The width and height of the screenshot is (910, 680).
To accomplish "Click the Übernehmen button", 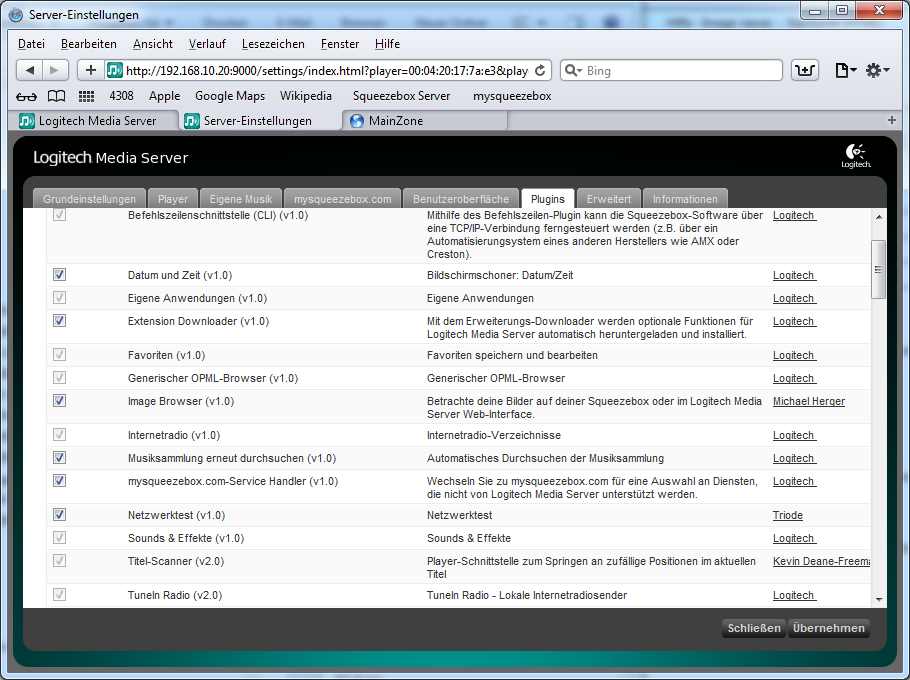I will (x=828, y=628).
